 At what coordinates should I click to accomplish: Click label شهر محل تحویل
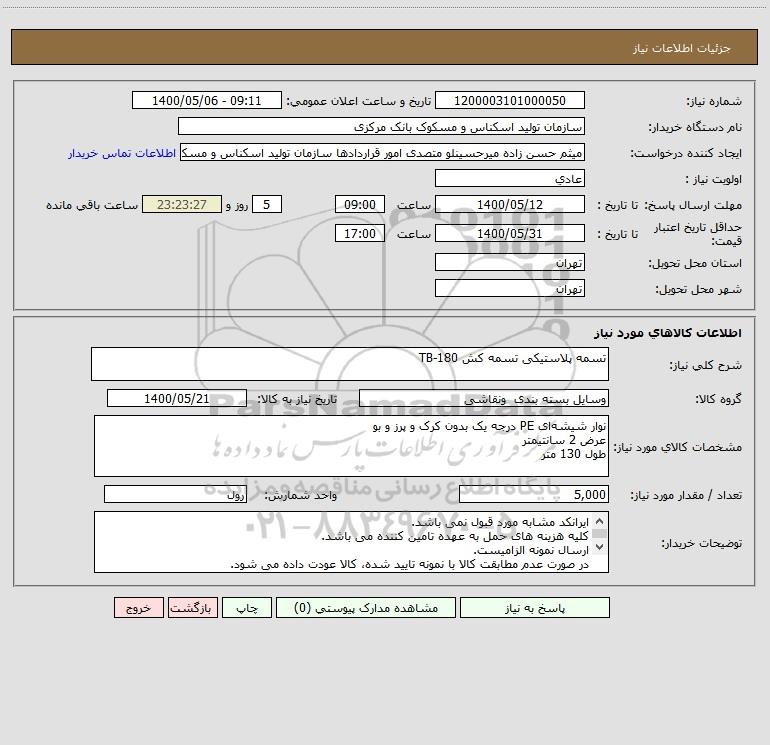click(699, 289)
